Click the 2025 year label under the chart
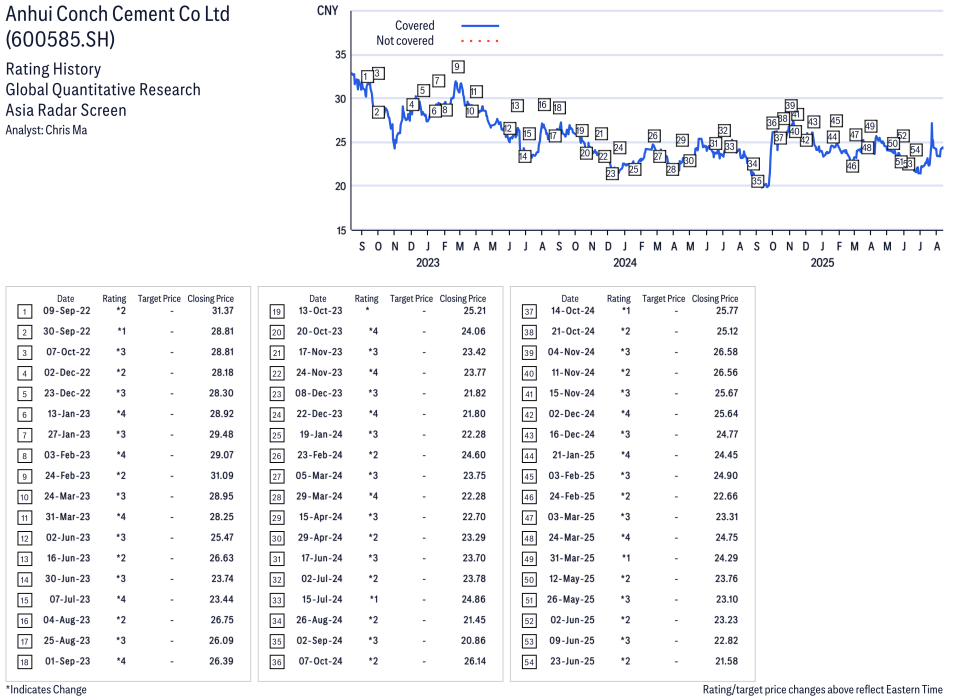Image resolution: width=954 pixels, height=696 pixels. 822,263
